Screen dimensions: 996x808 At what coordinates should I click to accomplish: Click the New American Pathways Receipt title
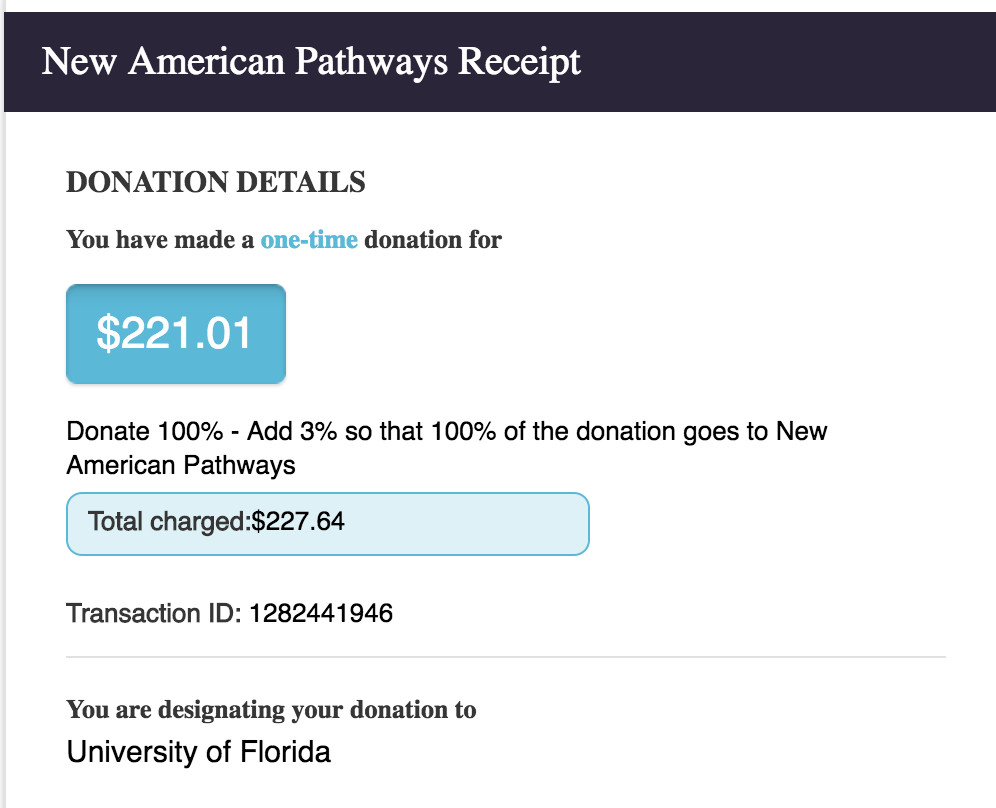(x=311, y=62)
